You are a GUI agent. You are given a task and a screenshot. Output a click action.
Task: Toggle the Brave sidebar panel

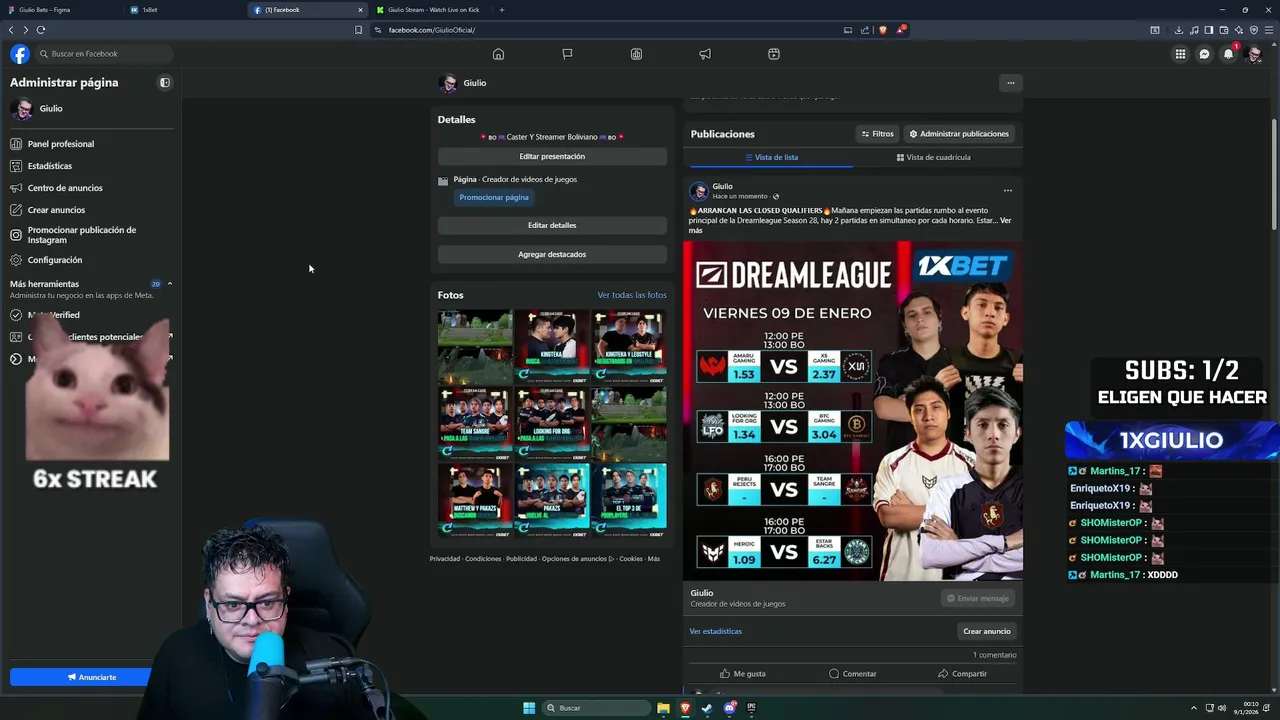[x=1209, y=30]
